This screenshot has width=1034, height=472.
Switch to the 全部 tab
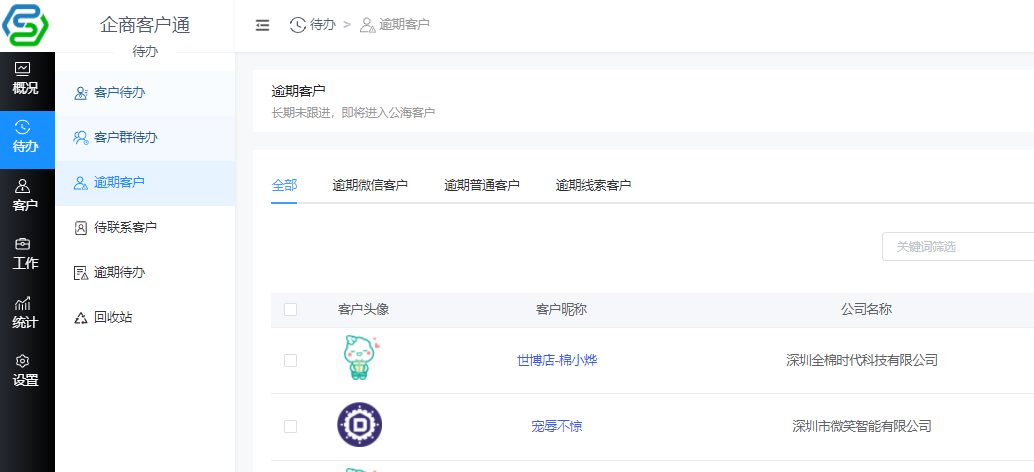(284, 185)
